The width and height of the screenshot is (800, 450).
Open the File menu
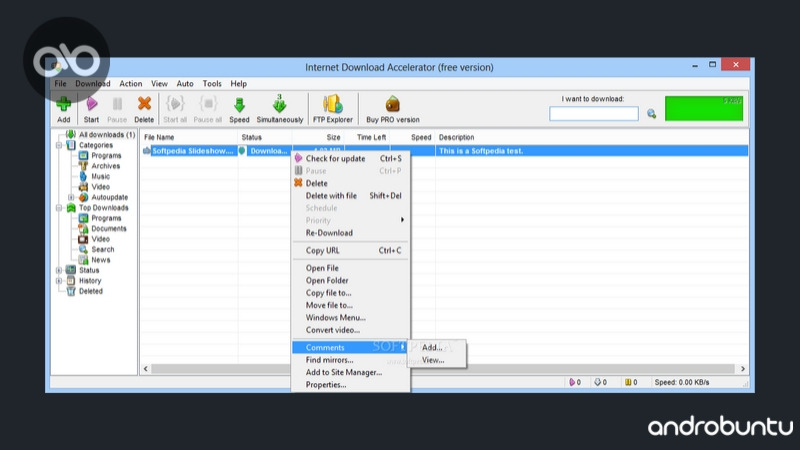point(60,83)
